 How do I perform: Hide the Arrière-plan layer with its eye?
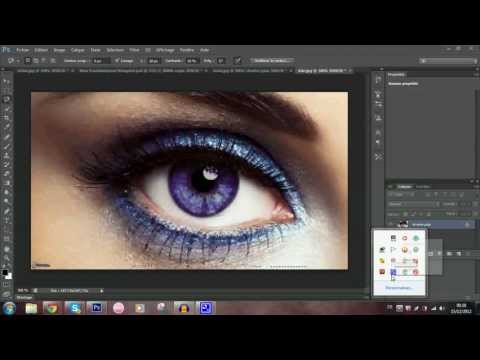pyautogui.click(x=391, y=225)
